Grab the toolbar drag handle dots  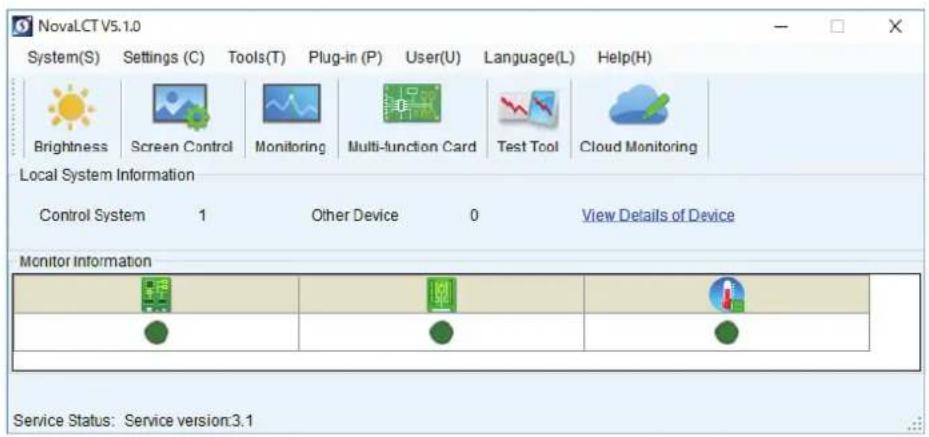[14, 118]
